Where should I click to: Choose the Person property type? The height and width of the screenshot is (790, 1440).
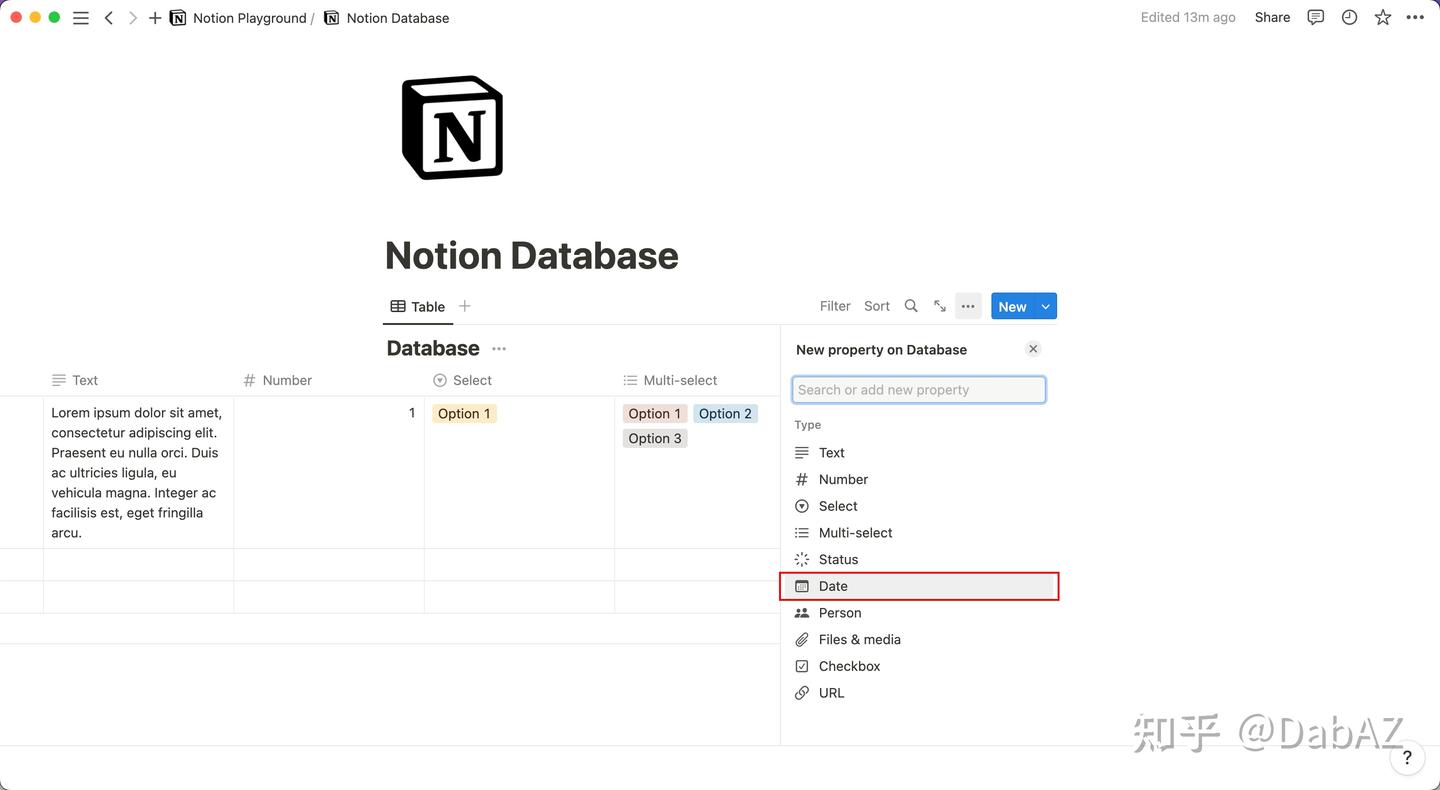click(x=840, y=612)
